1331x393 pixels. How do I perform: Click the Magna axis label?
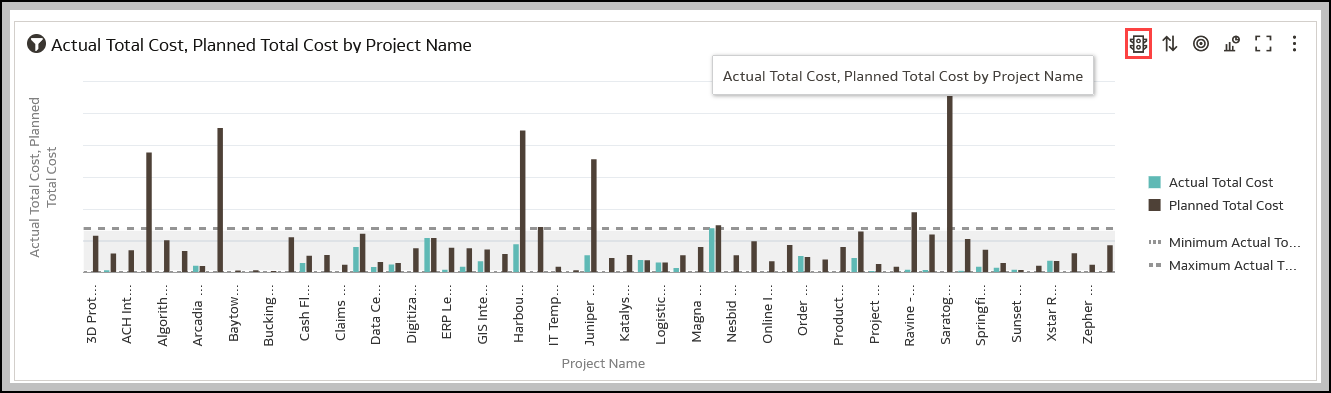coord(696,312)
